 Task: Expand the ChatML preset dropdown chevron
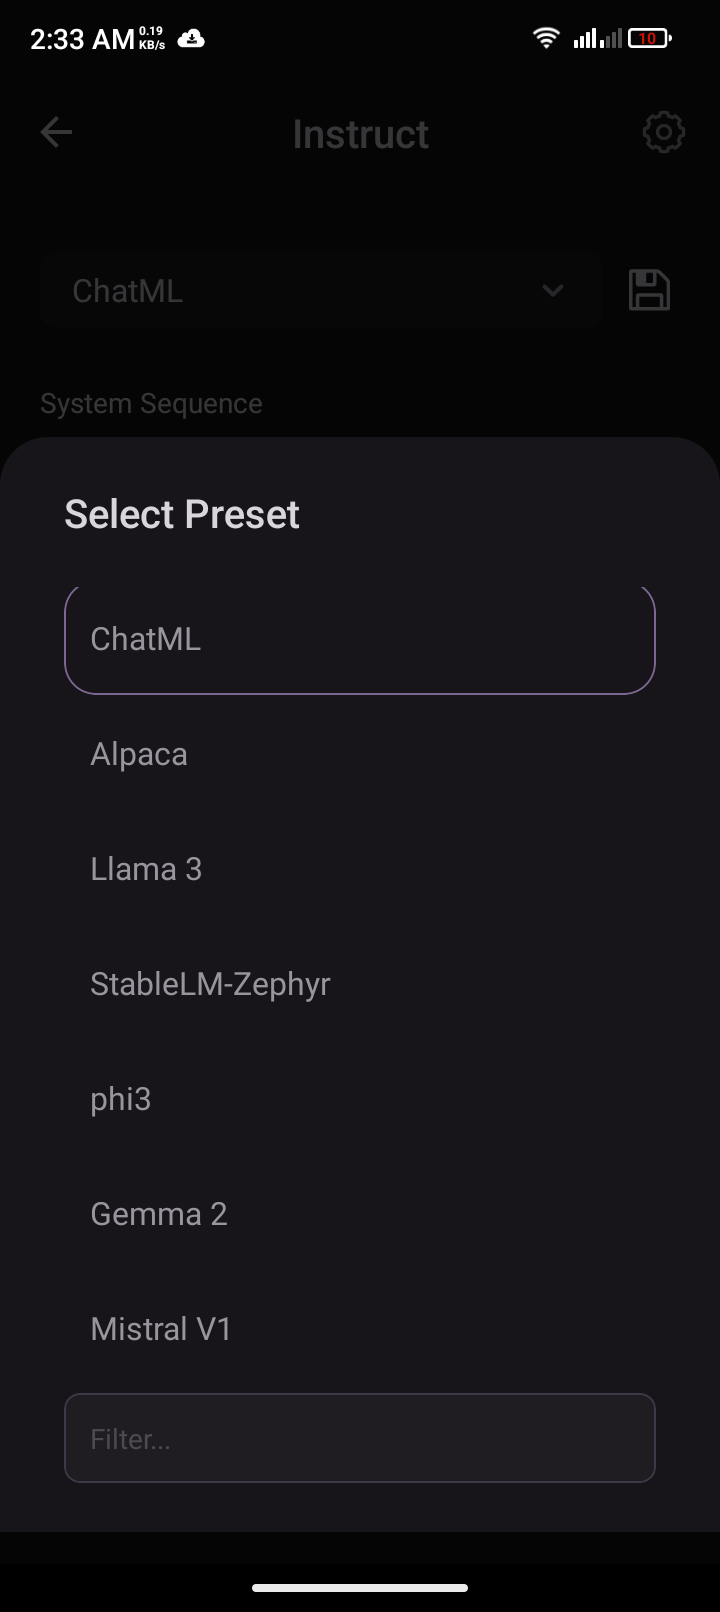click(552, 291)
